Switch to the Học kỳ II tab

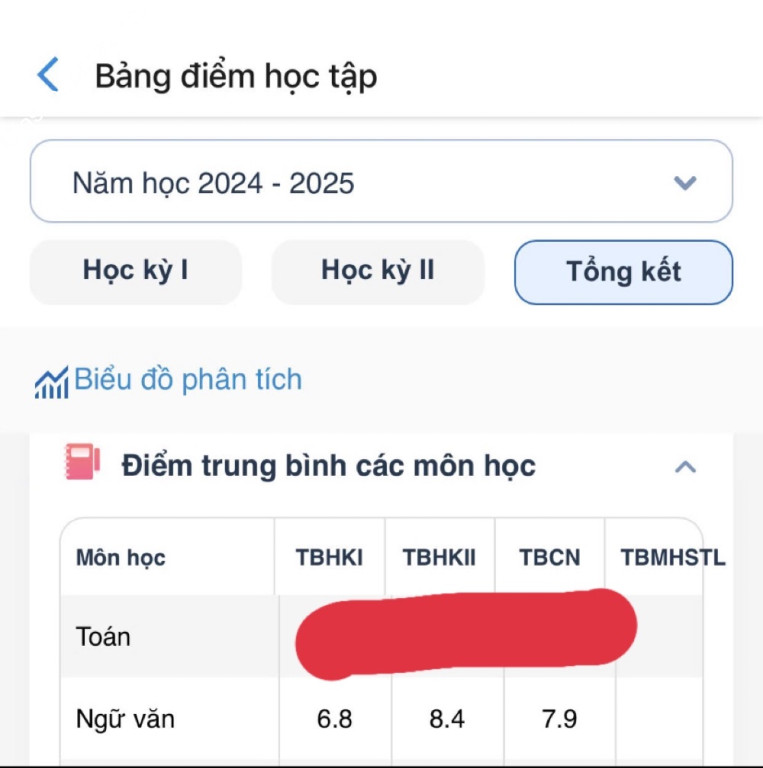tap(378, 271)
